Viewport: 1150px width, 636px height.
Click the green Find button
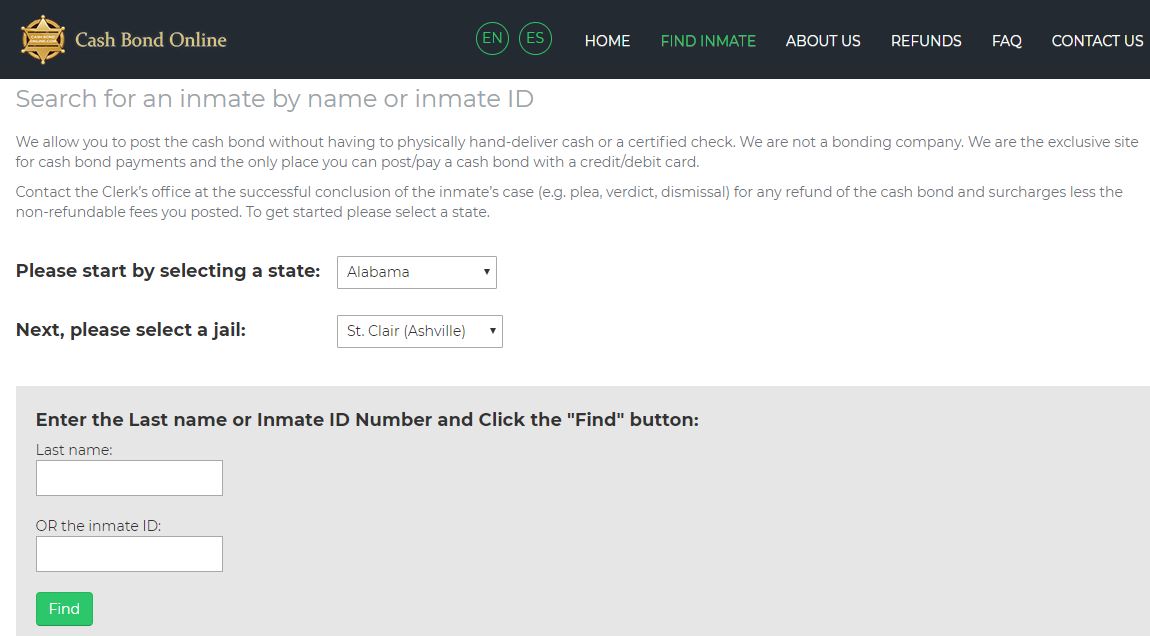(65, 609)
